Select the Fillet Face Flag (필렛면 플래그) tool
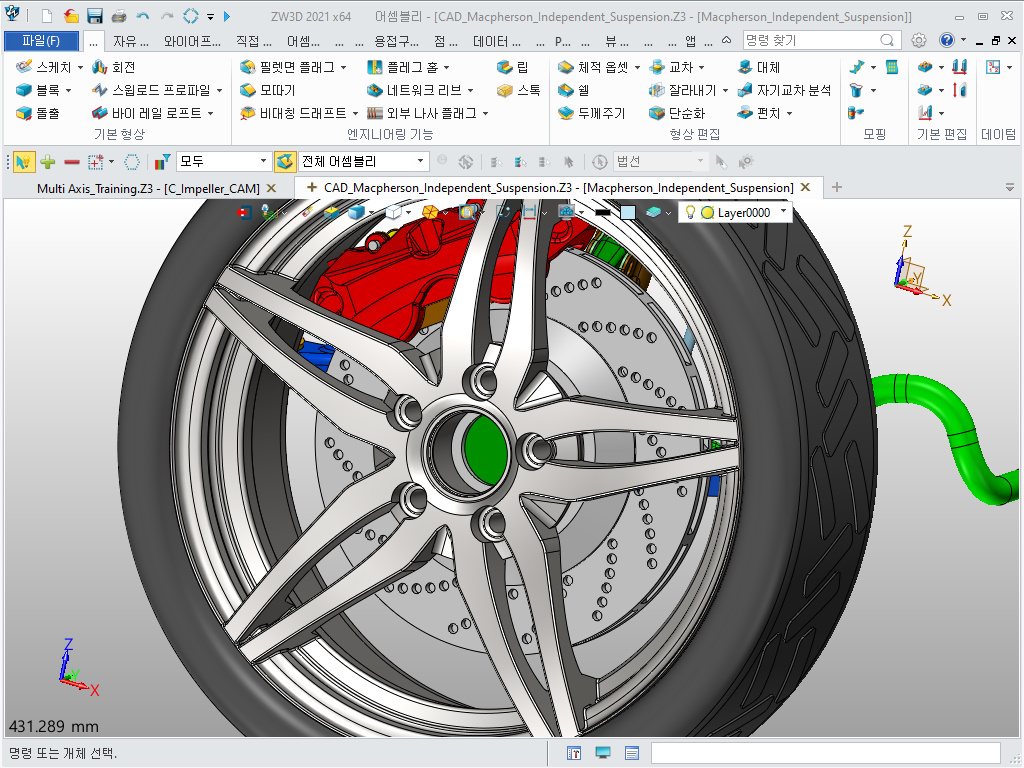Viewport: 1024px width, 768px height. click(288, 67)
